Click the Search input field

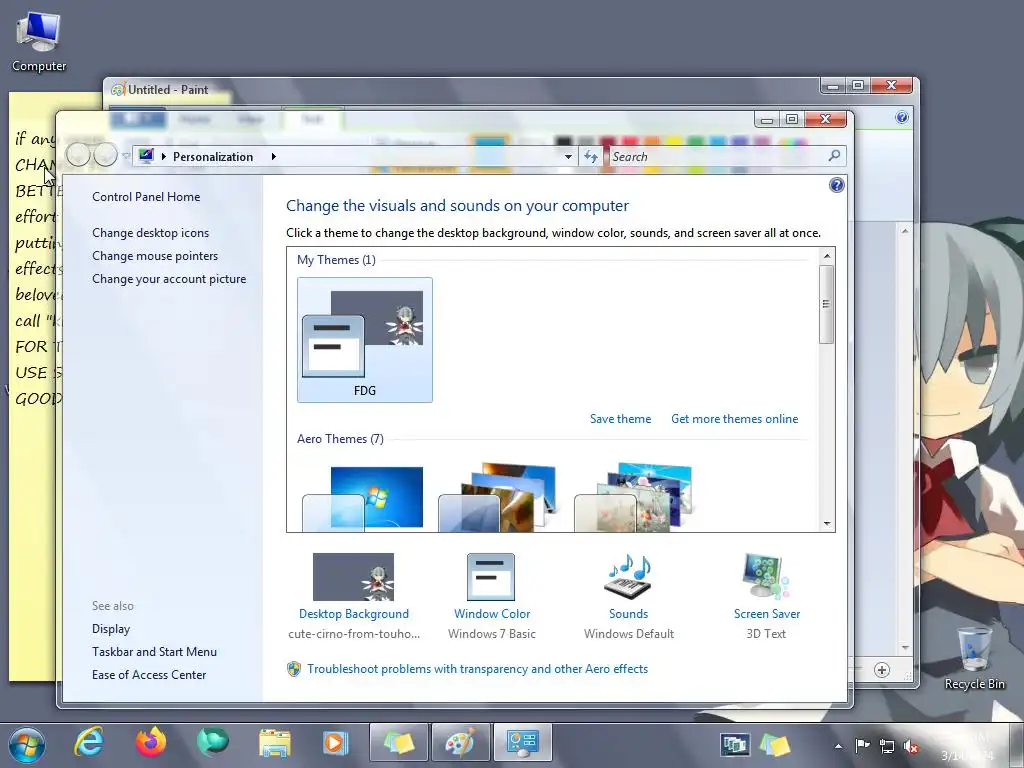tap(718, 157)
